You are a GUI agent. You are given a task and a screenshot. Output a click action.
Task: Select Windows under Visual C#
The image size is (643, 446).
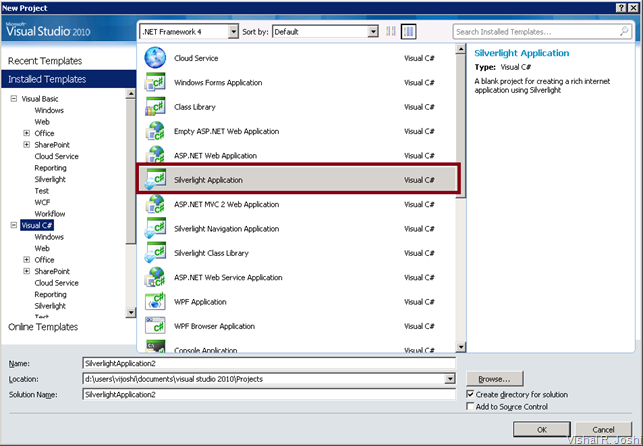tap(49, 237)
